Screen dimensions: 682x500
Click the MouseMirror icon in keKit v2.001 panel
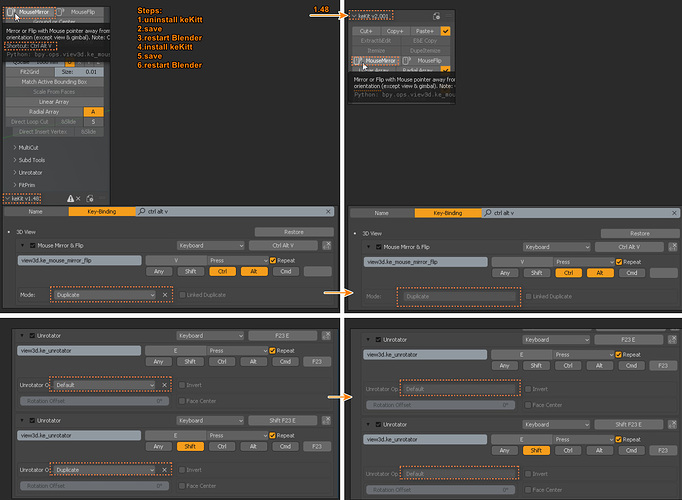357,60
